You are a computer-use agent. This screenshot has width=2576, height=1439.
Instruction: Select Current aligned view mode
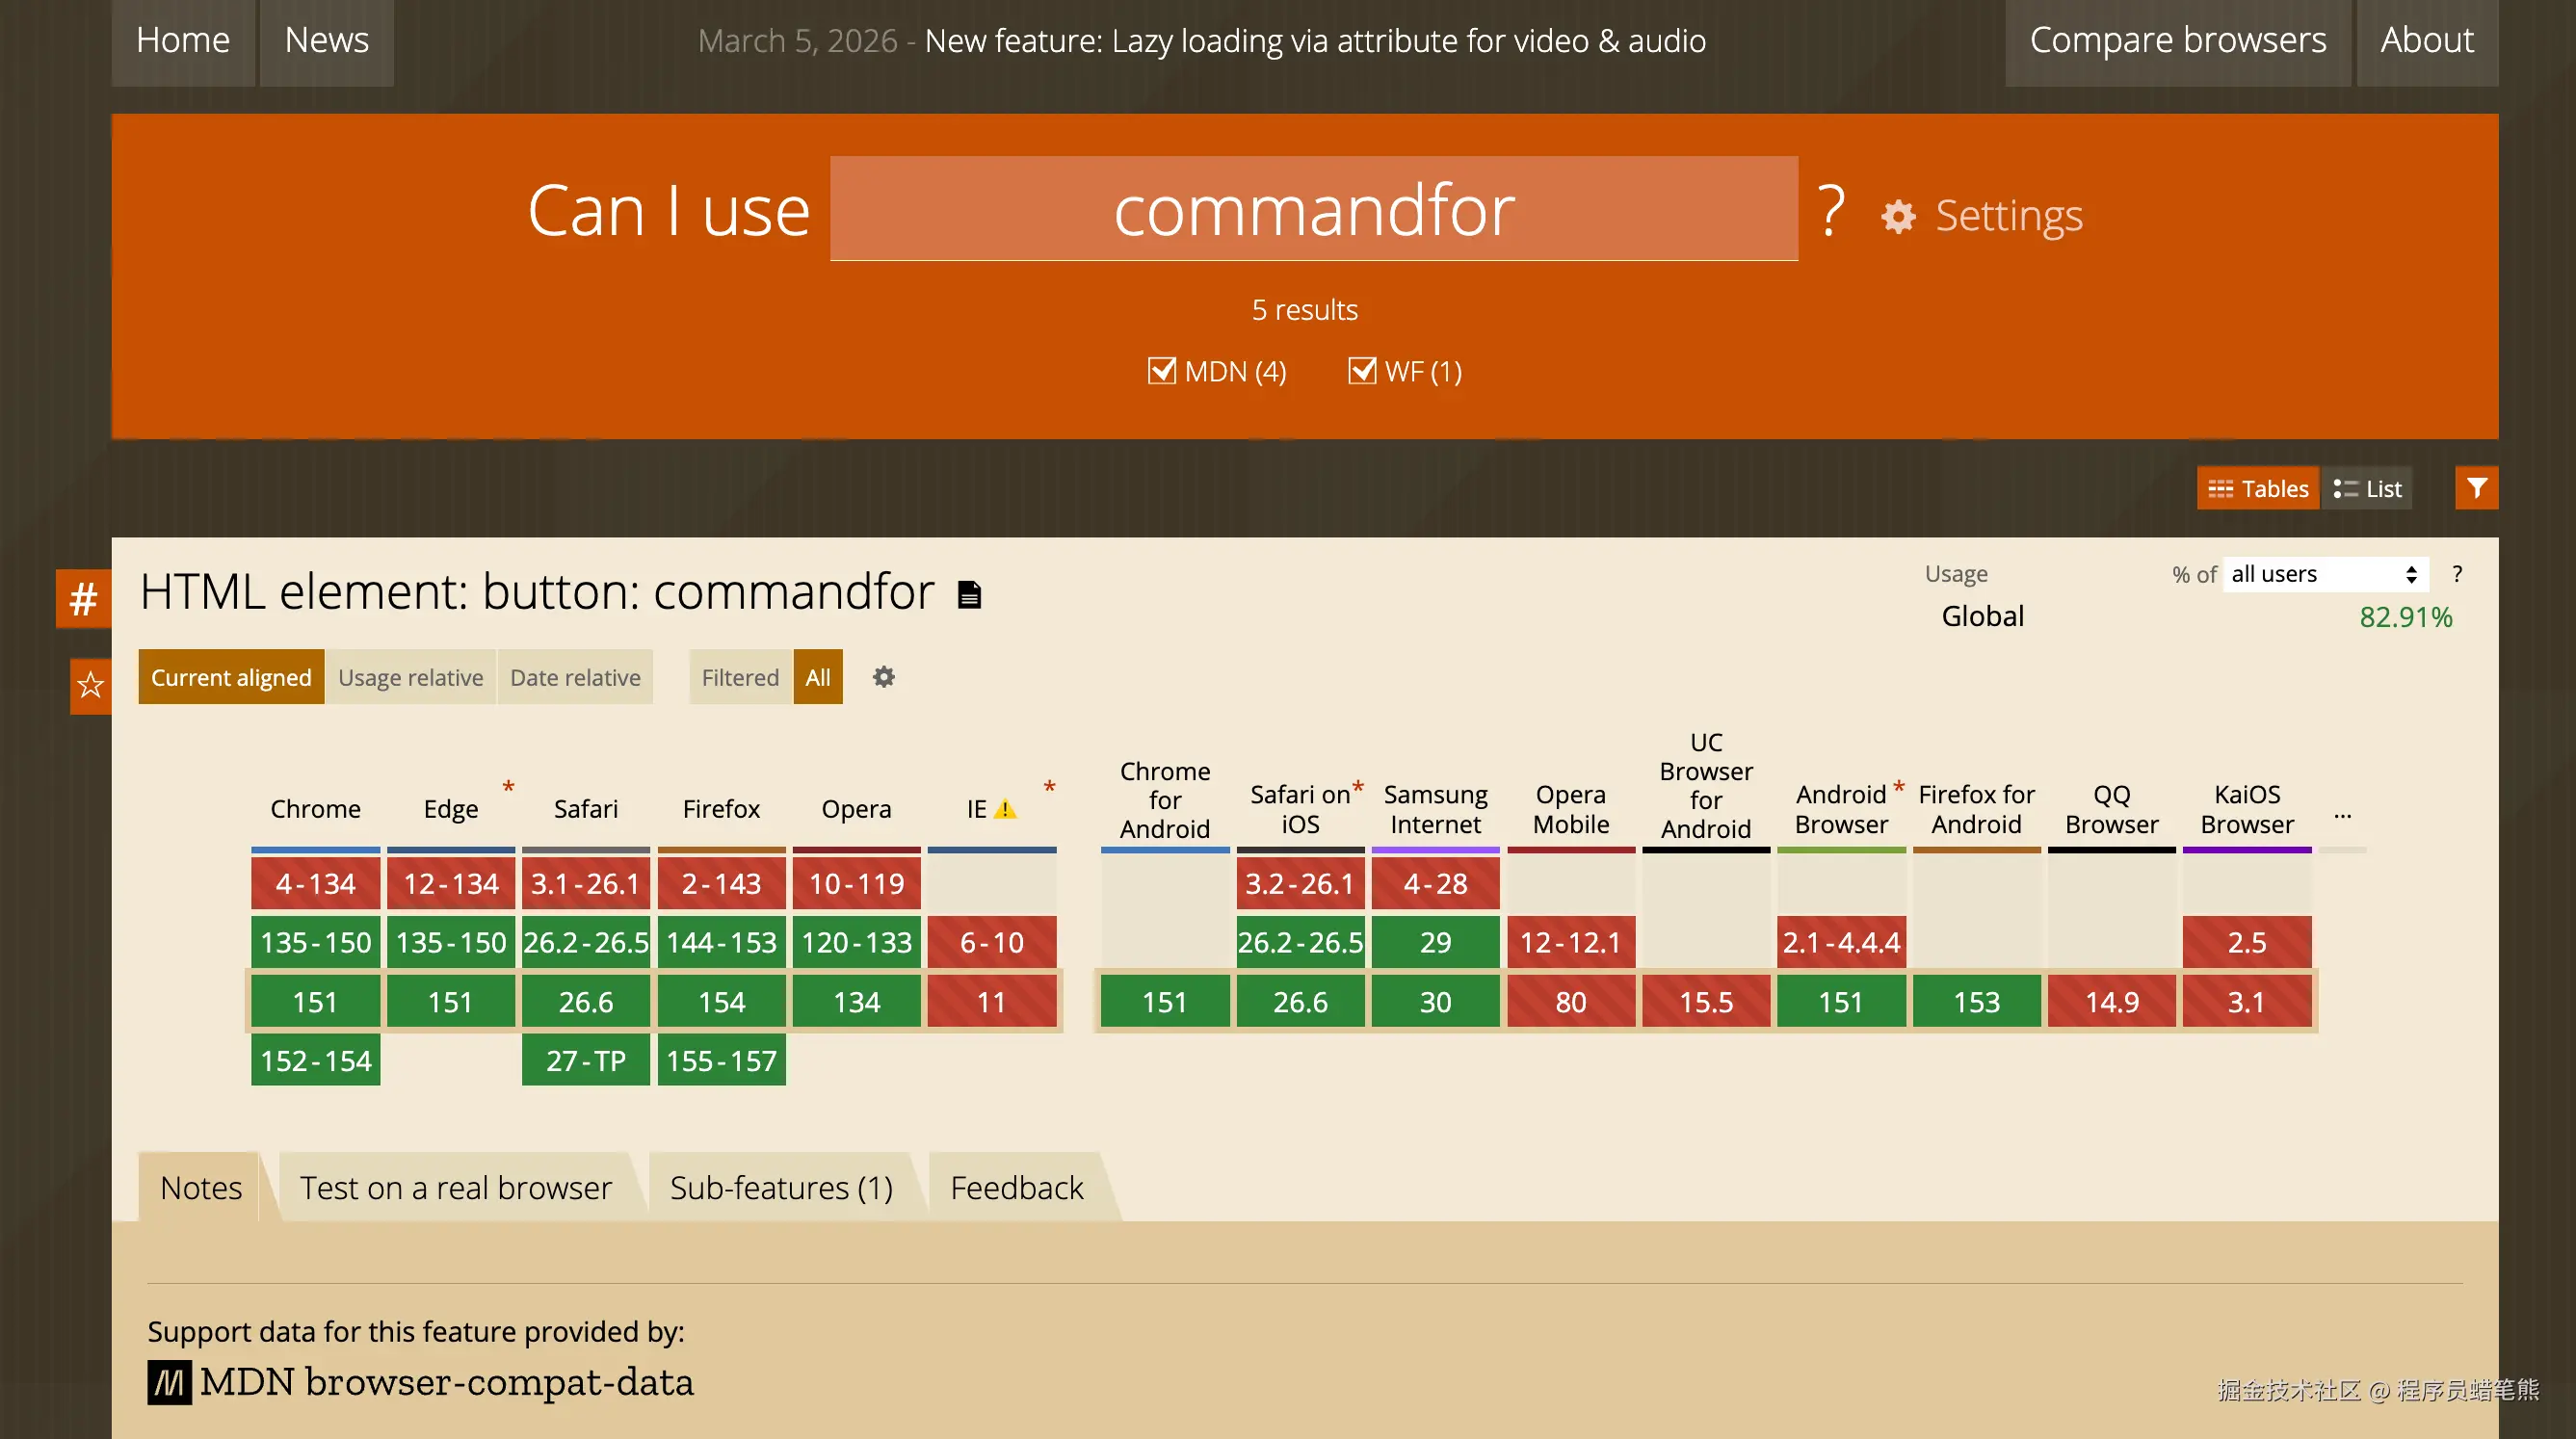231,677
